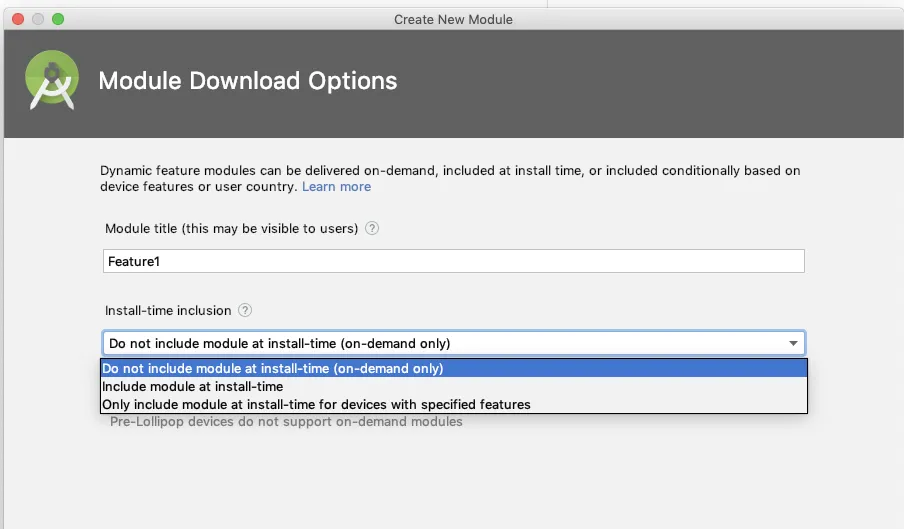Image resolution: width=904 pixels, height=529 pixels.
Task: Maximize the window with the green button
Action: pos(57,19)
